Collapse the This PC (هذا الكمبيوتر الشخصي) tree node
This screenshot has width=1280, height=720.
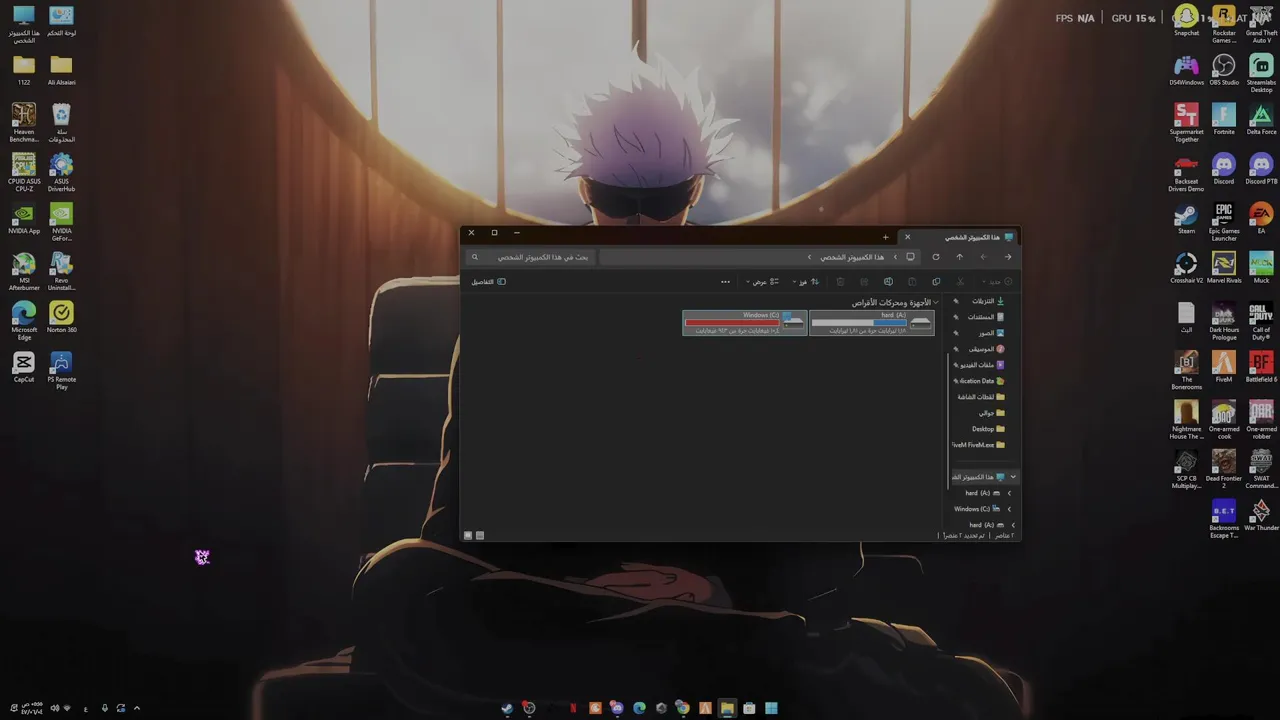[x=1013, y=477]
